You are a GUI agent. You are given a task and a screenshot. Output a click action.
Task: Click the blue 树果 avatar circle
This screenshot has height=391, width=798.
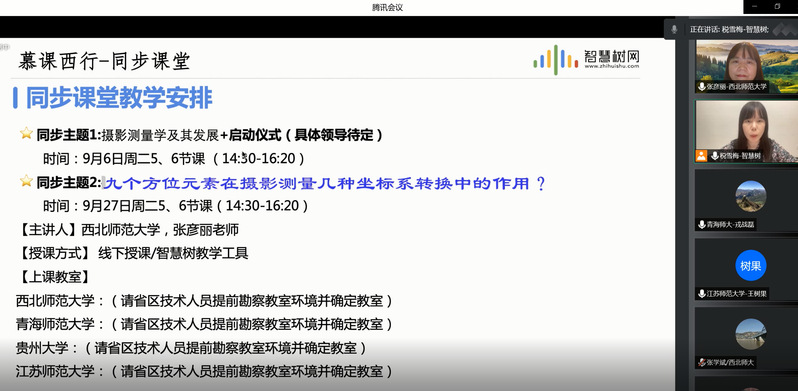(751, 266)
